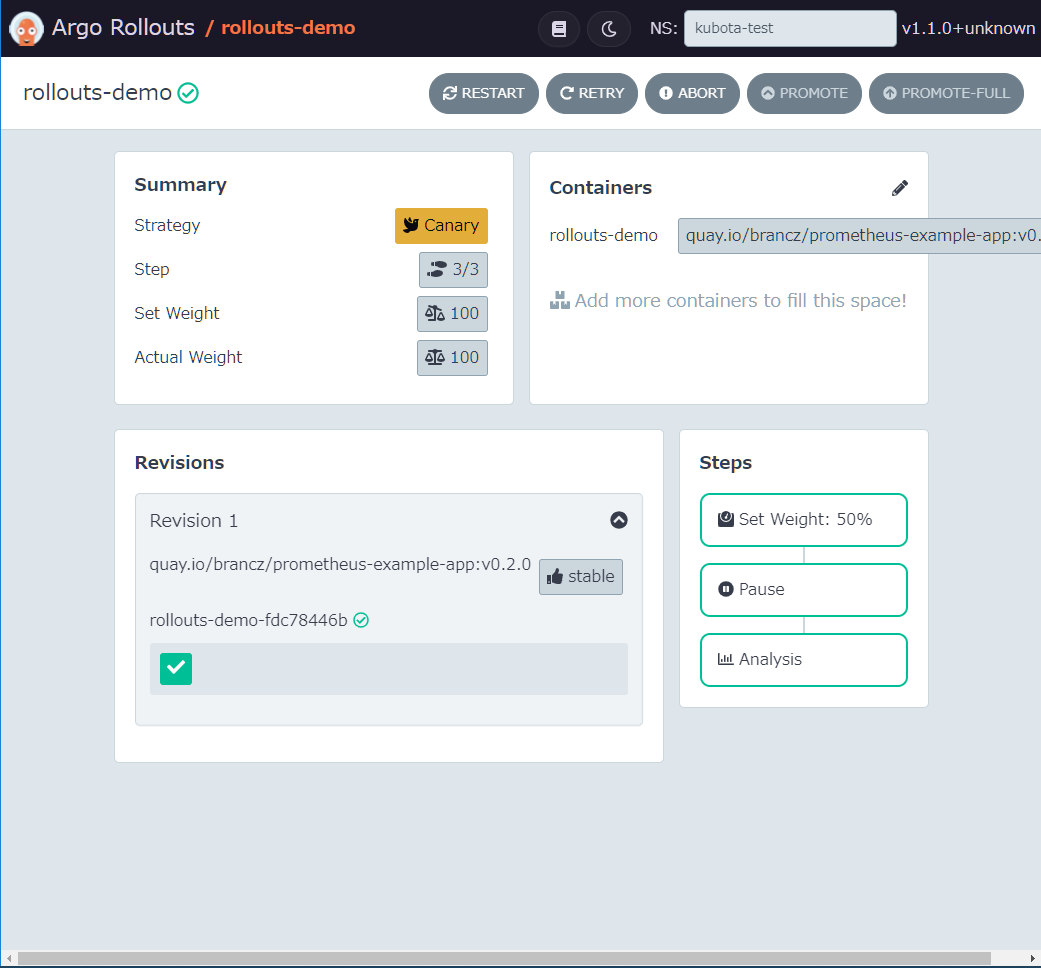The height and width of the screenshot is (968, 1041).
Task: Select the Set Weight: 50% step
Action: [x=803, y=520]
